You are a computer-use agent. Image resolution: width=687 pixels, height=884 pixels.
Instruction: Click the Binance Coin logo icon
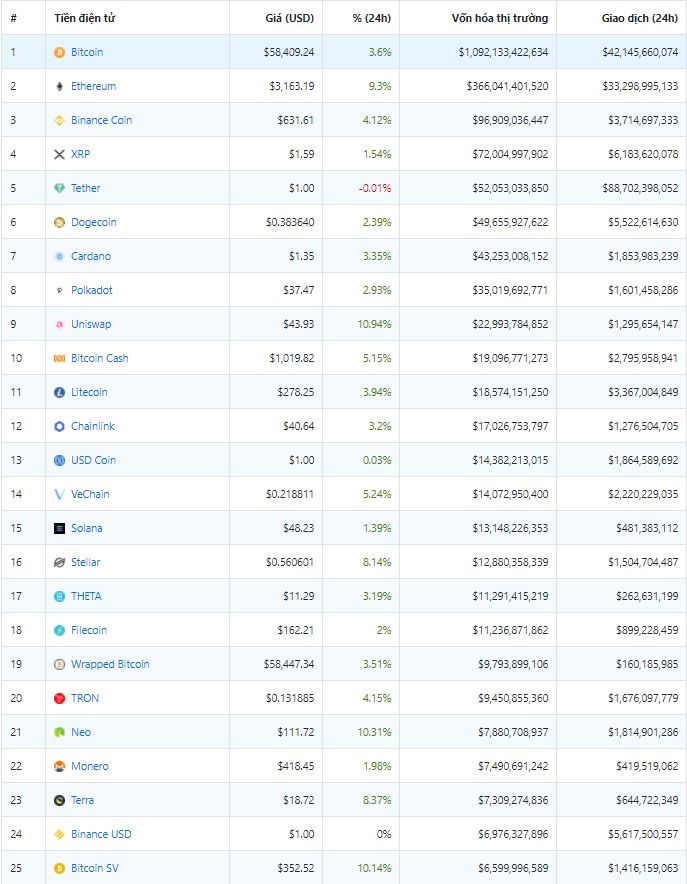59,120
